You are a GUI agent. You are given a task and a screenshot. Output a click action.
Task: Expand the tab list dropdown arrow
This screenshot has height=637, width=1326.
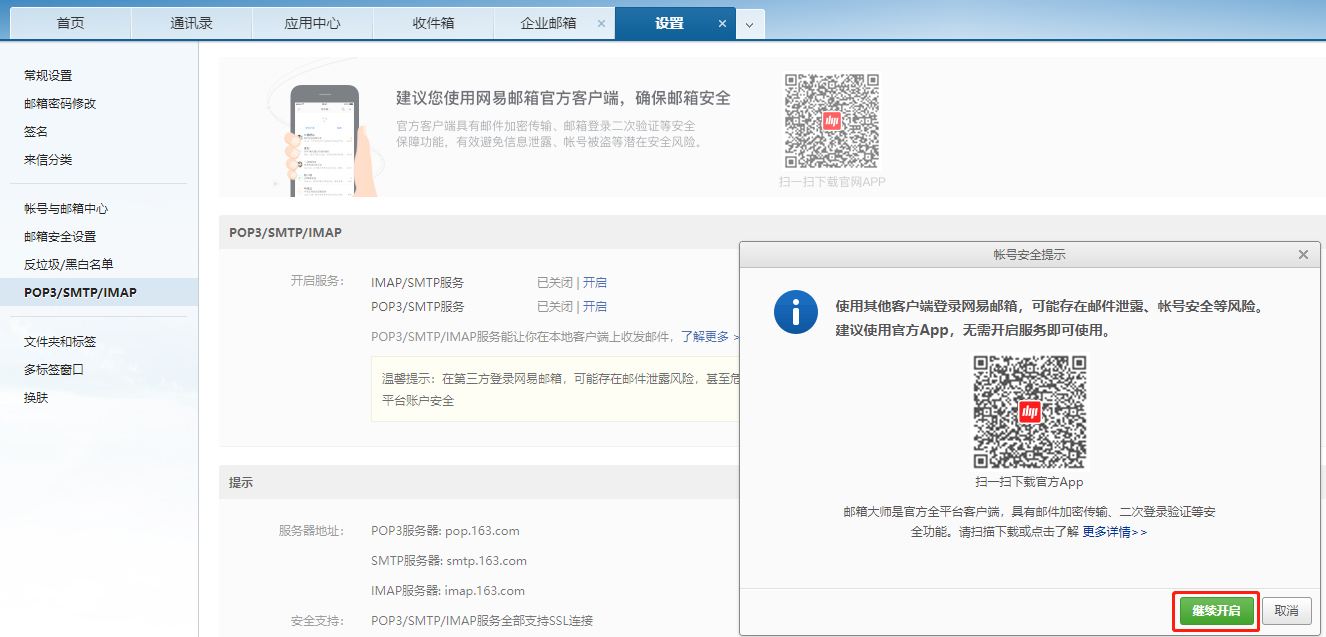point(750,24)
